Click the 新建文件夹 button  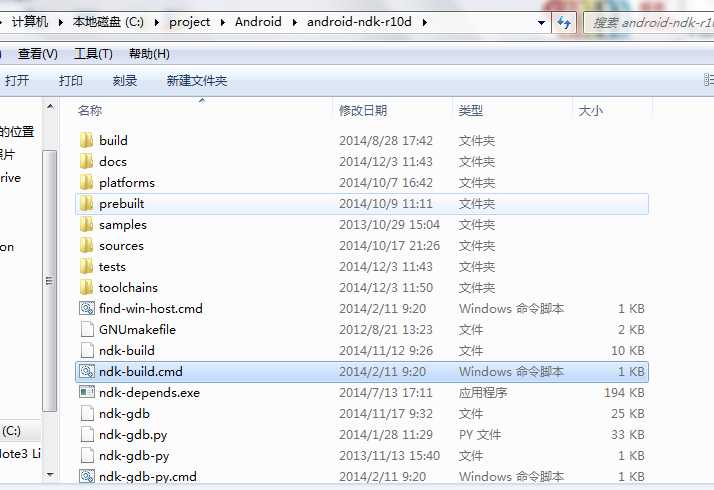(x=197, y=81)
